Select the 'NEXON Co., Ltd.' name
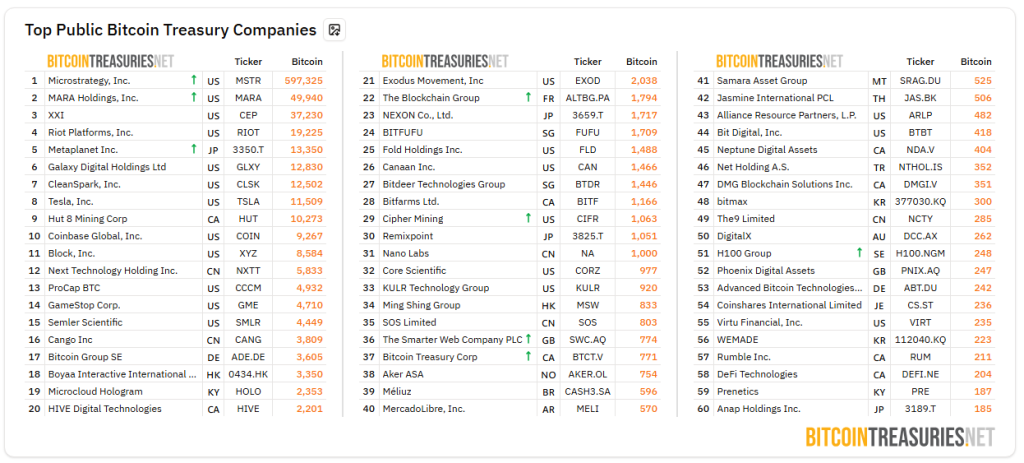The image size is (1024, 463). pyautogui.click(x=418, y=115)
